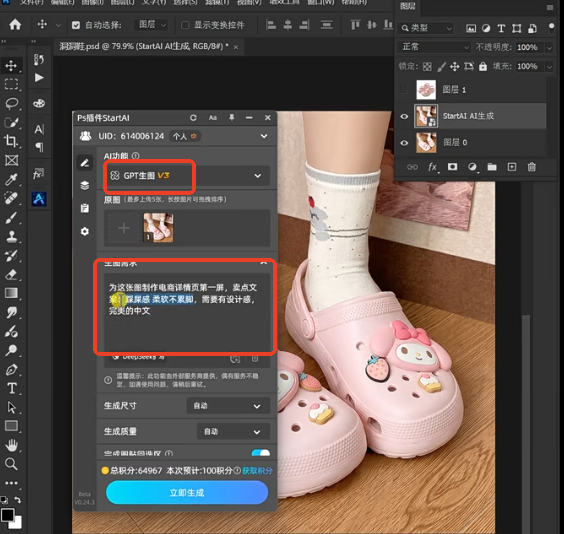Screen dimensions: 564x534
Task: Open the 图层 panel tab
Action: pyautogui.click(x=408, y=6)
